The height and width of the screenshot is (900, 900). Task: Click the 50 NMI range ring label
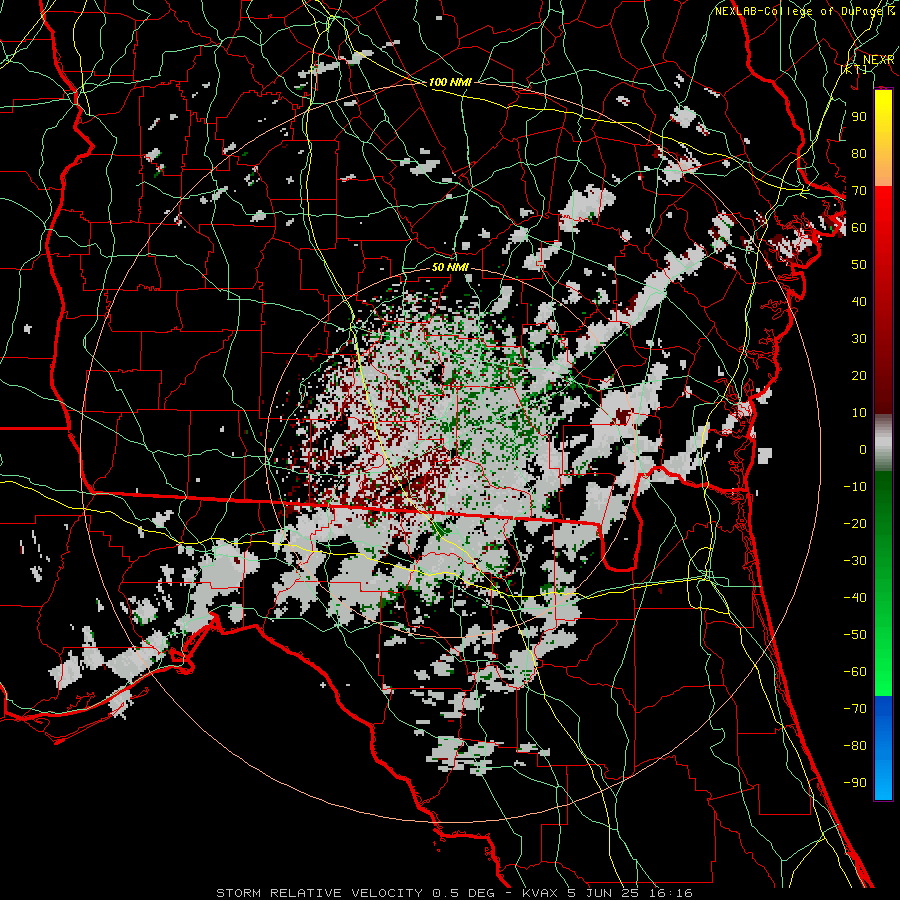pyautogui.click(x=450, y=267)
